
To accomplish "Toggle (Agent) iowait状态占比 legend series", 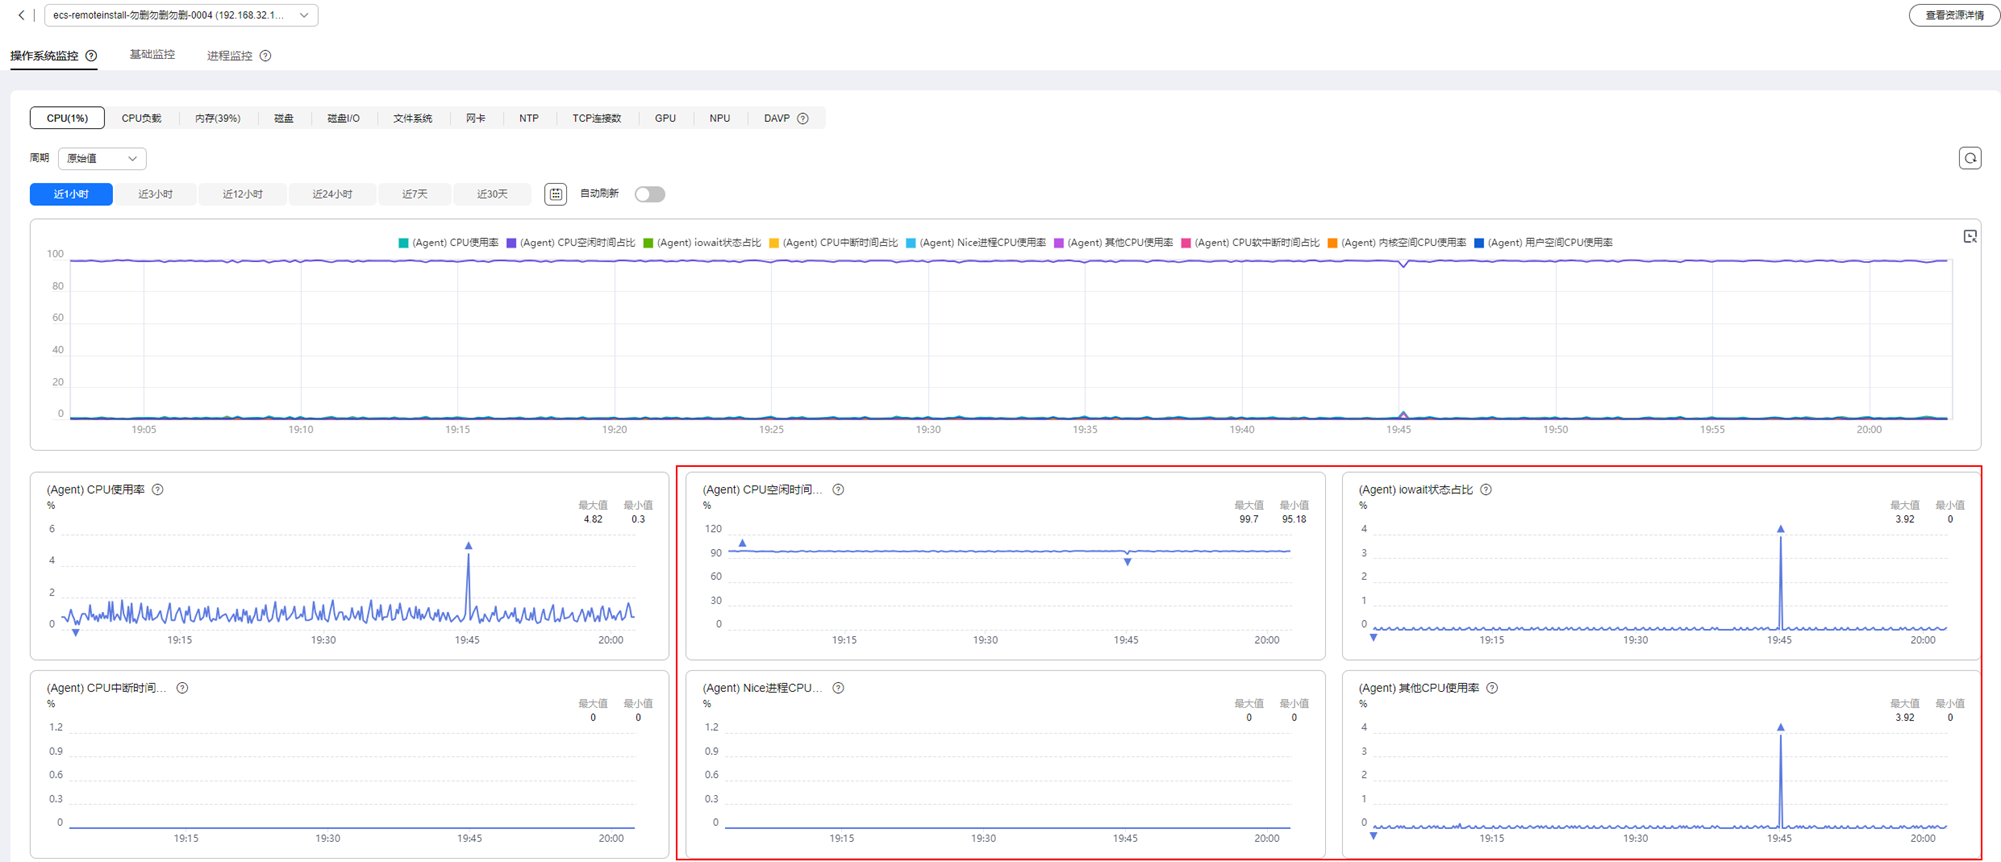I will 702,243.
